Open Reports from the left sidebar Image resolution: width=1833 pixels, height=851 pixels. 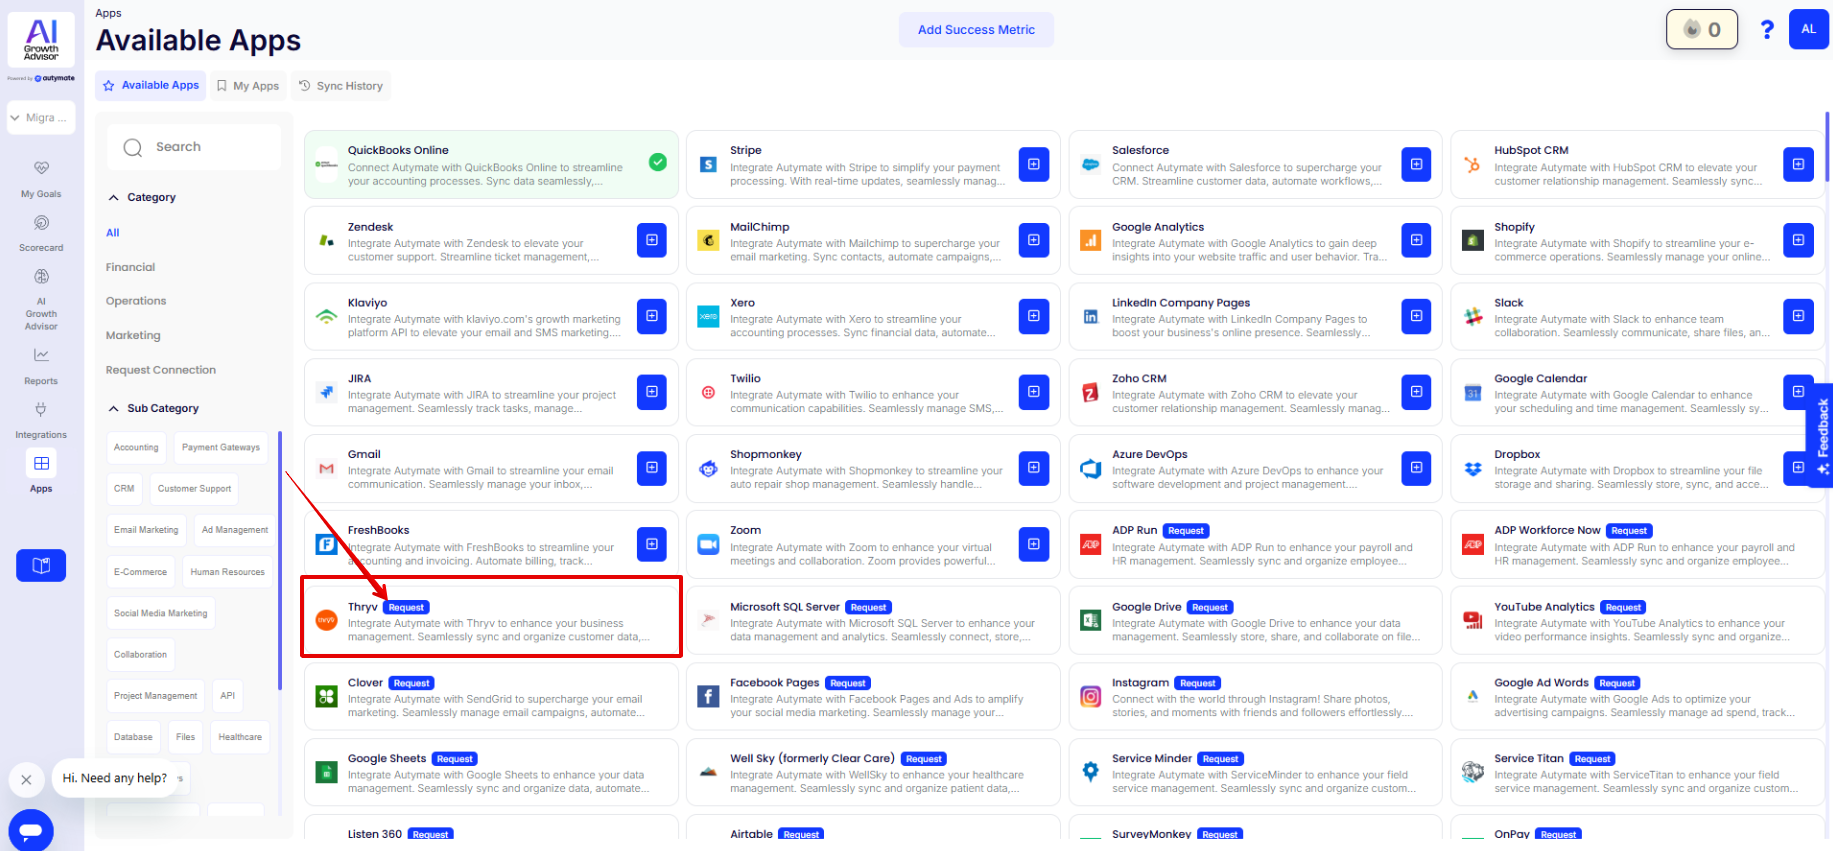click(x=41, y=366)
